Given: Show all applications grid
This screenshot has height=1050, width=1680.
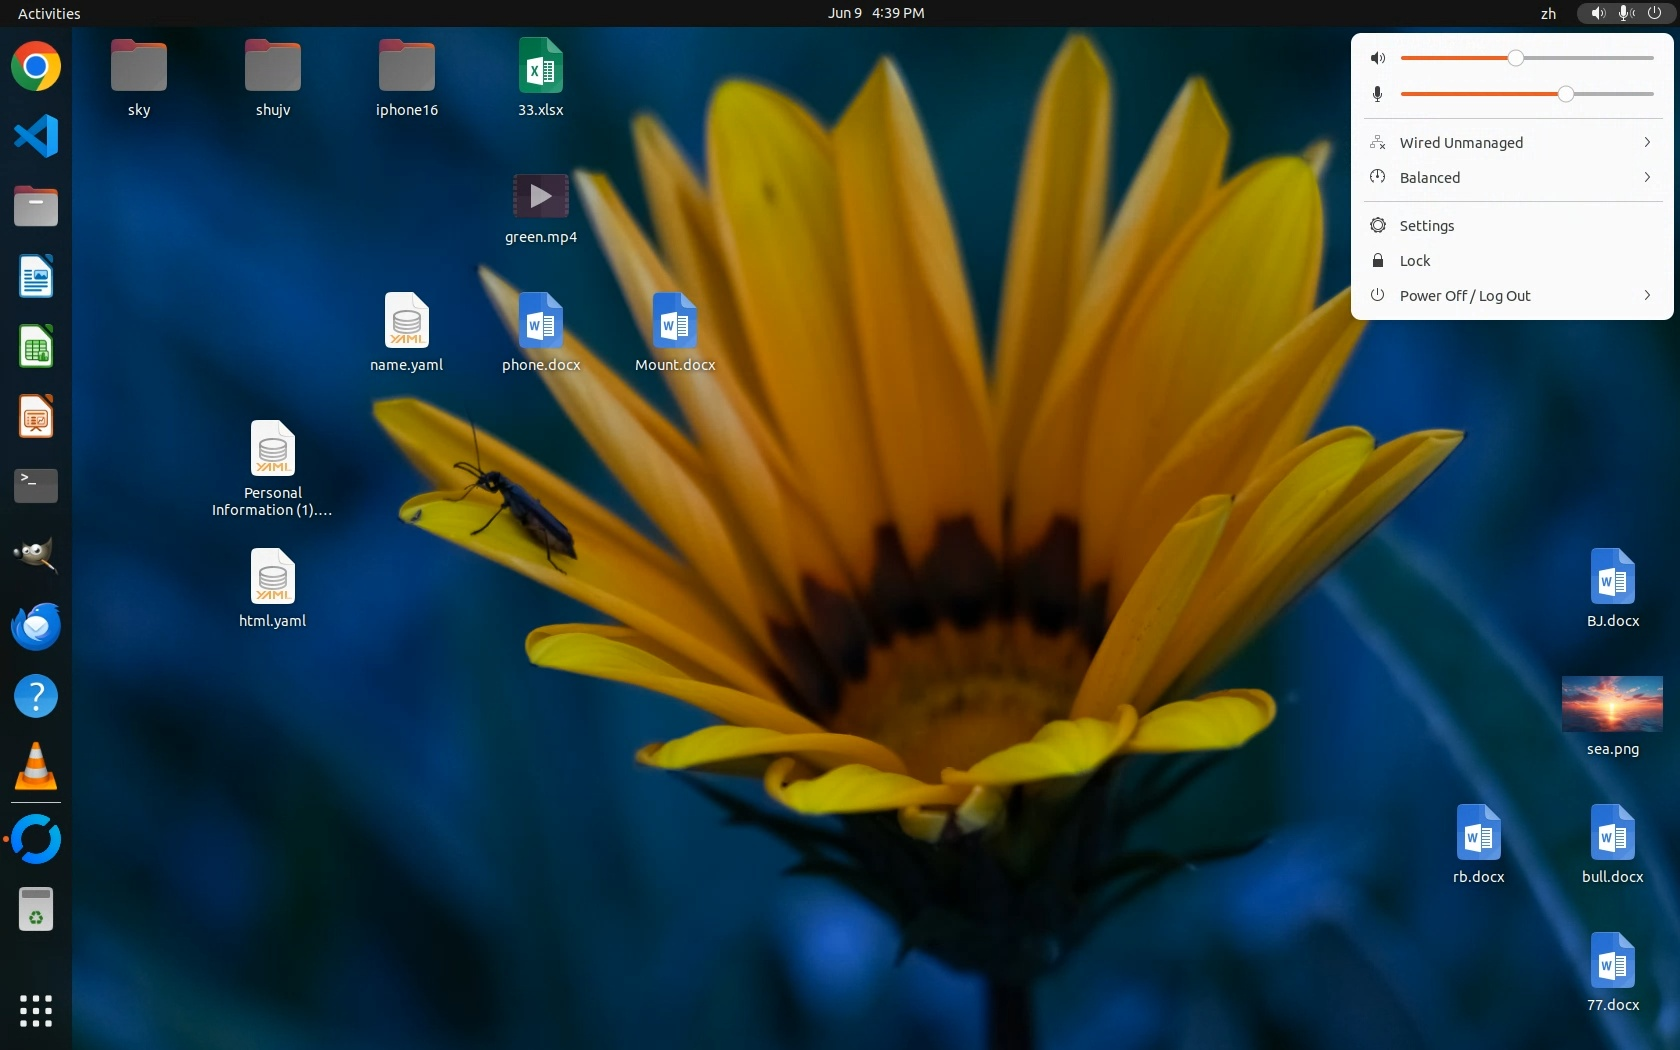Looking at the screenshot, I should click(36, 1010).
